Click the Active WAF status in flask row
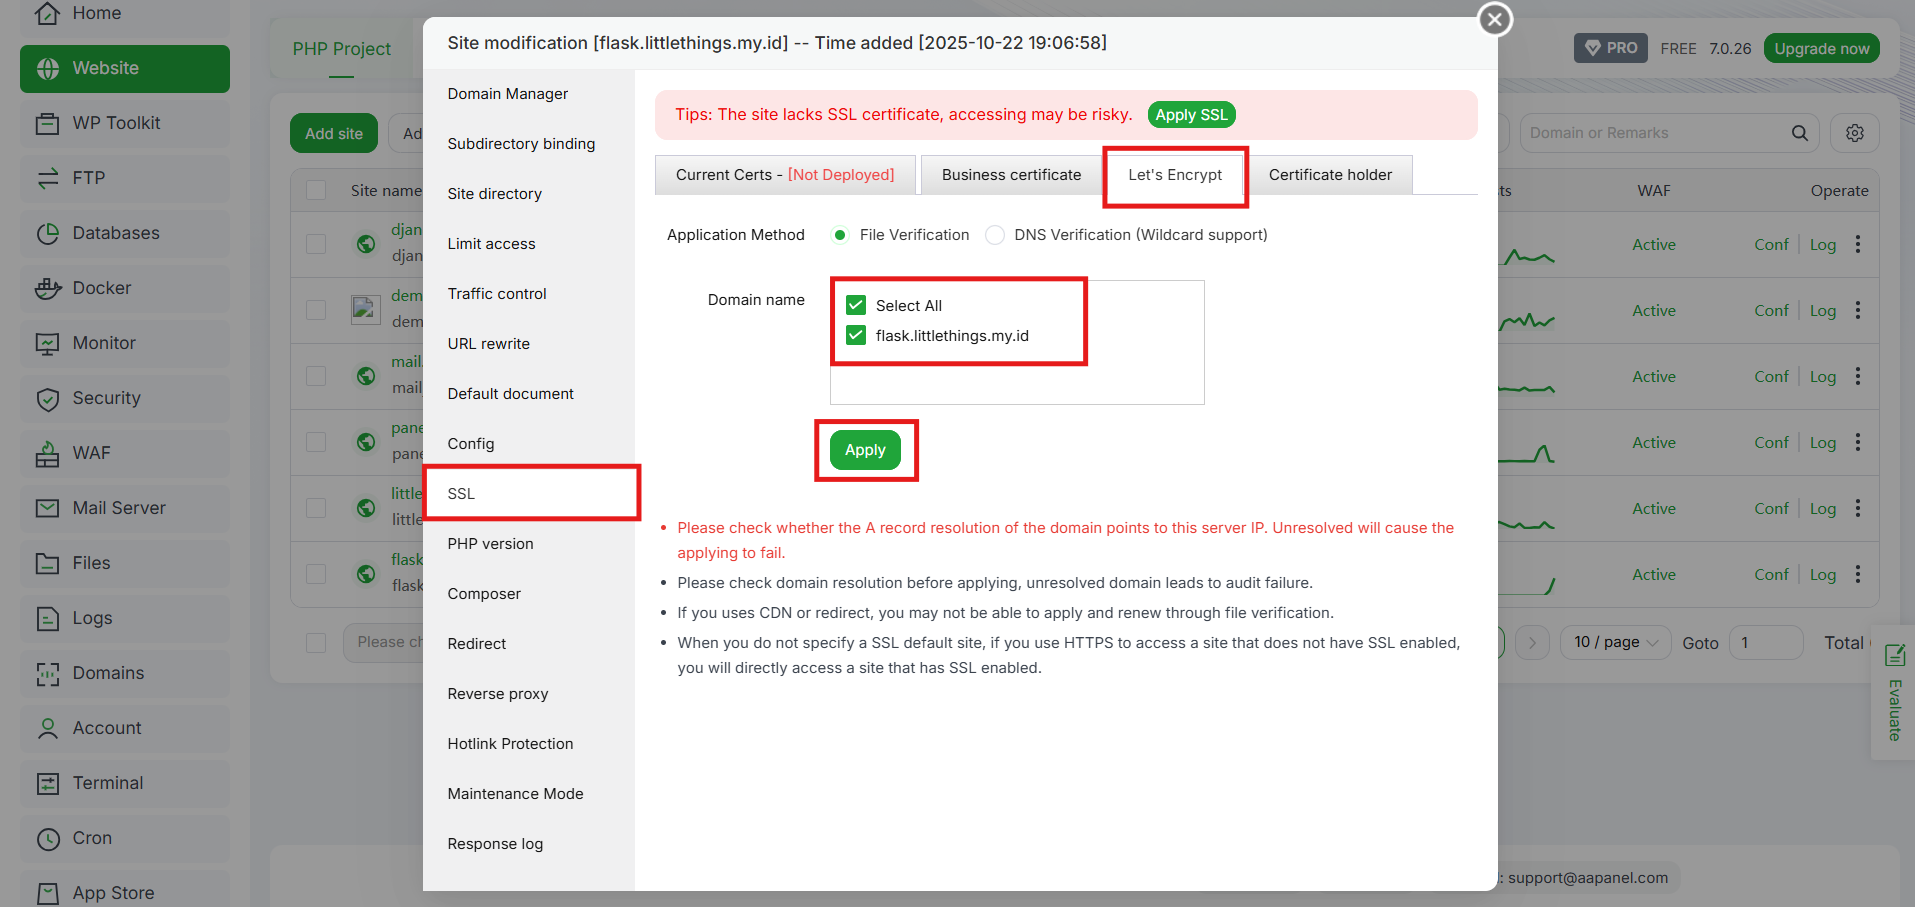This screenshot has width=1915, height=907. 1653,574
